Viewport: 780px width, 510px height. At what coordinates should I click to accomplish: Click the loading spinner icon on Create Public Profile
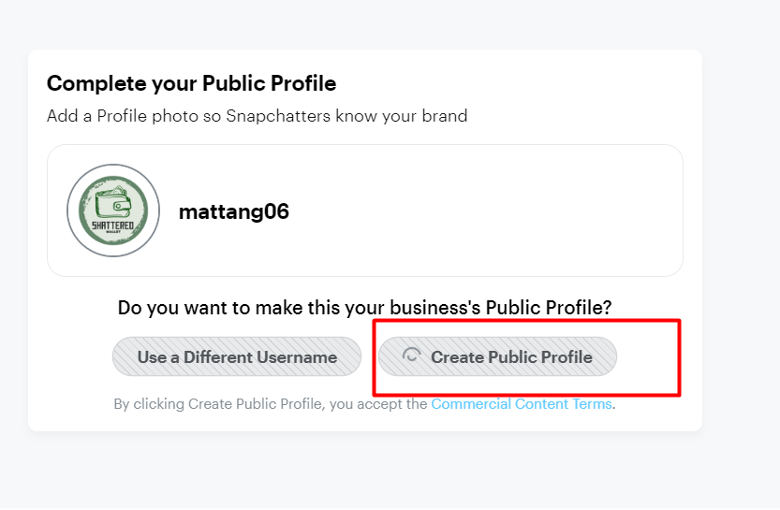(x=411, y=356)
